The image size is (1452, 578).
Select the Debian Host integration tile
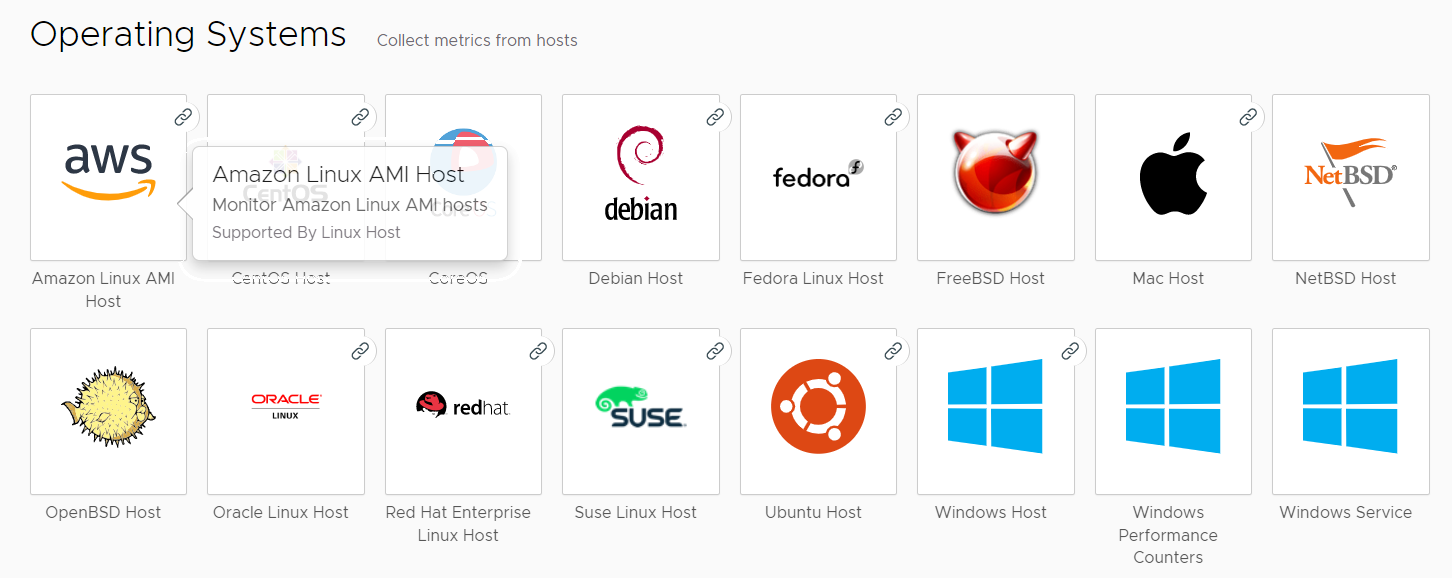pyautogui.click(x=641, y=177)
